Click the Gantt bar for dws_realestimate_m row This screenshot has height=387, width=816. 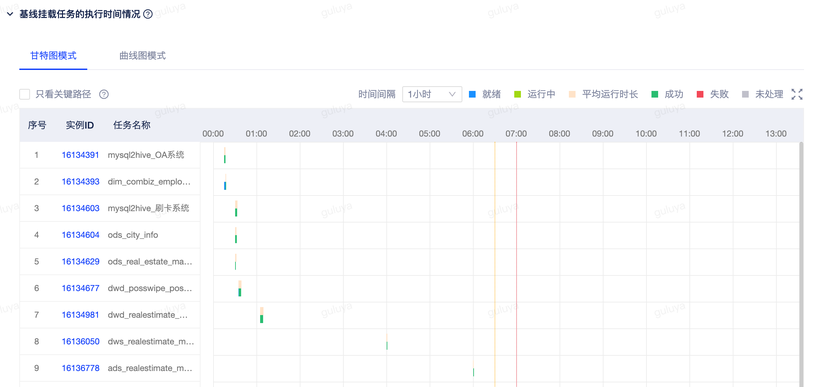pyautogui.click(x=387, y=345)
